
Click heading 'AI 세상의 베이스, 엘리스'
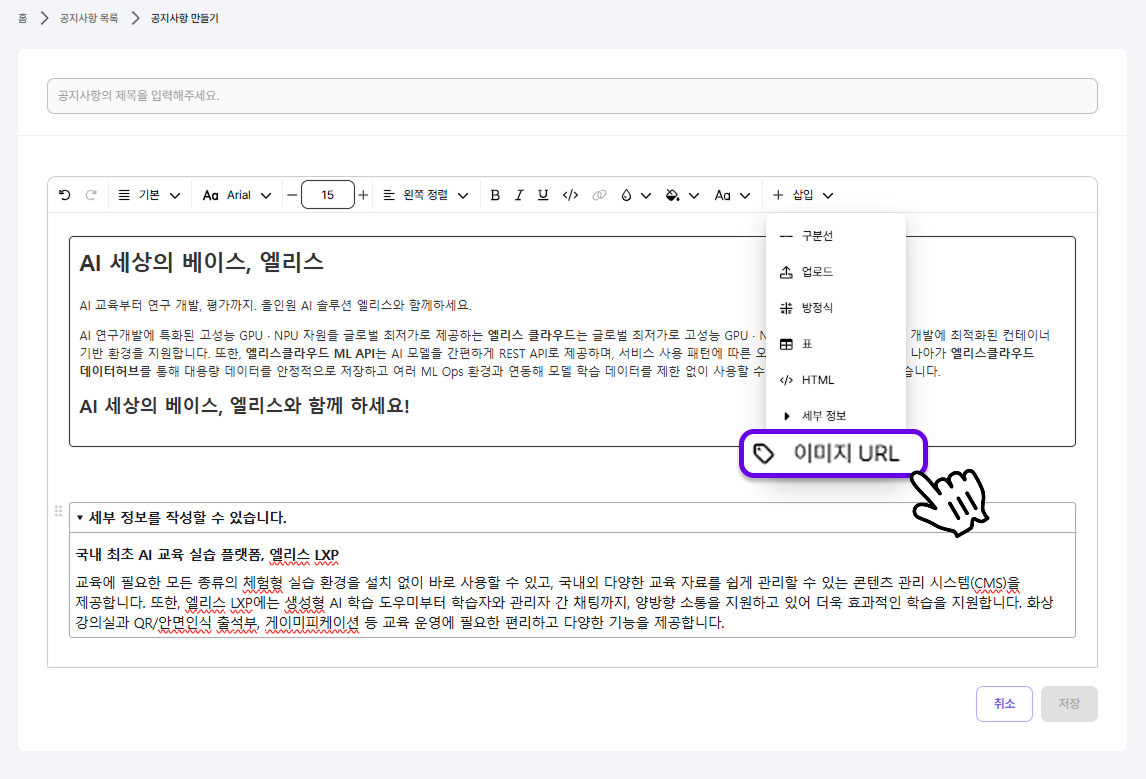(201, 262)
